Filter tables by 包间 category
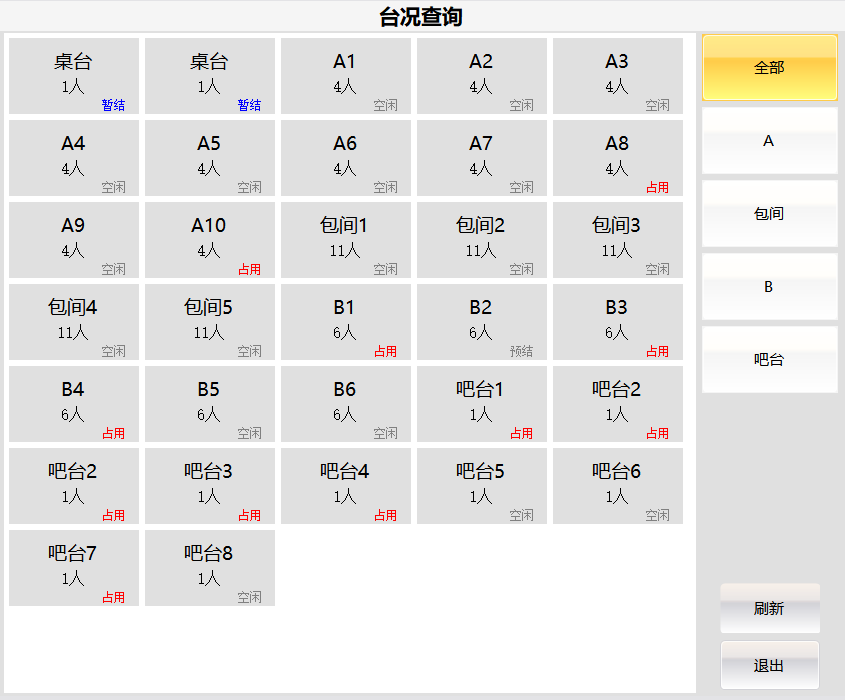 [769, 214]
